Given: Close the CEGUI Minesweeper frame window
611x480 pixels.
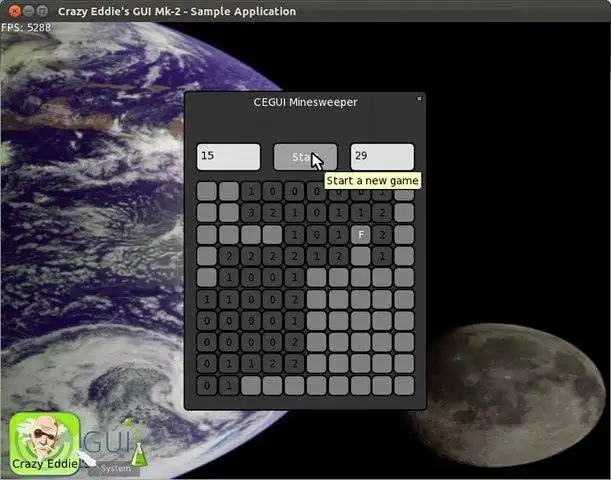Looking at the screenshot, I should [419, 99].
